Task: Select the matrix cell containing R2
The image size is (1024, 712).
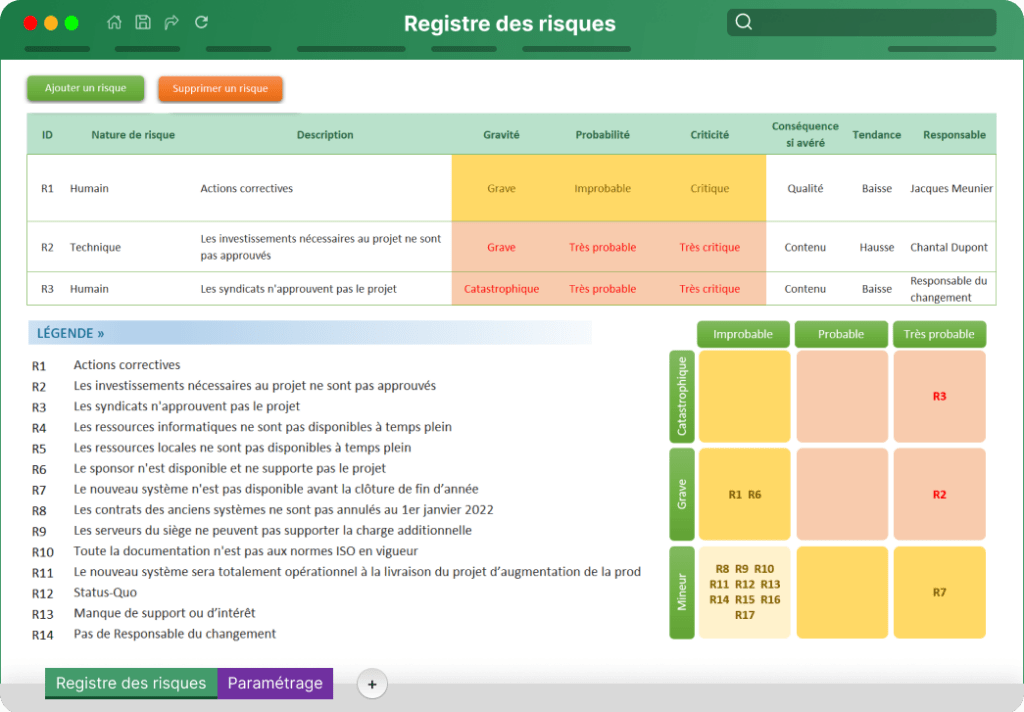Action: click(x=939, y=494)
